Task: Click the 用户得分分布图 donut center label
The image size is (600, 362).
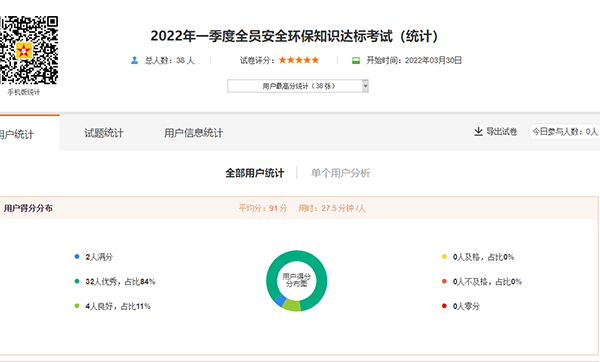Action: 297,280
